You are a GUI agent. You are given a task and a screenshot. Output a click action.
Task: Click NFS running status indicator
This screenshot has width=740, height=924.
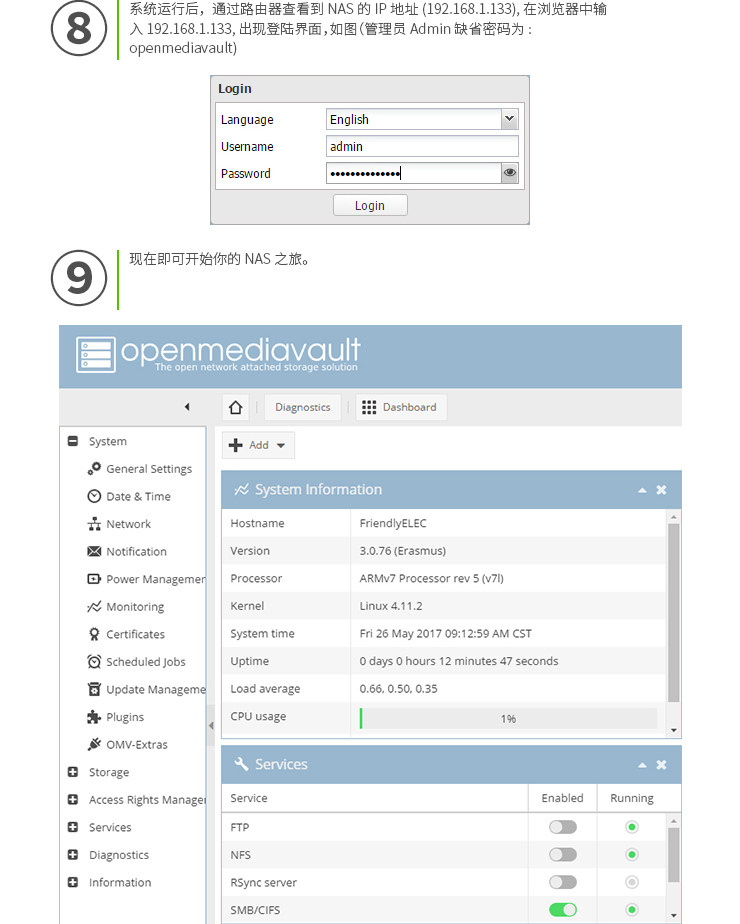click(632, 854)
